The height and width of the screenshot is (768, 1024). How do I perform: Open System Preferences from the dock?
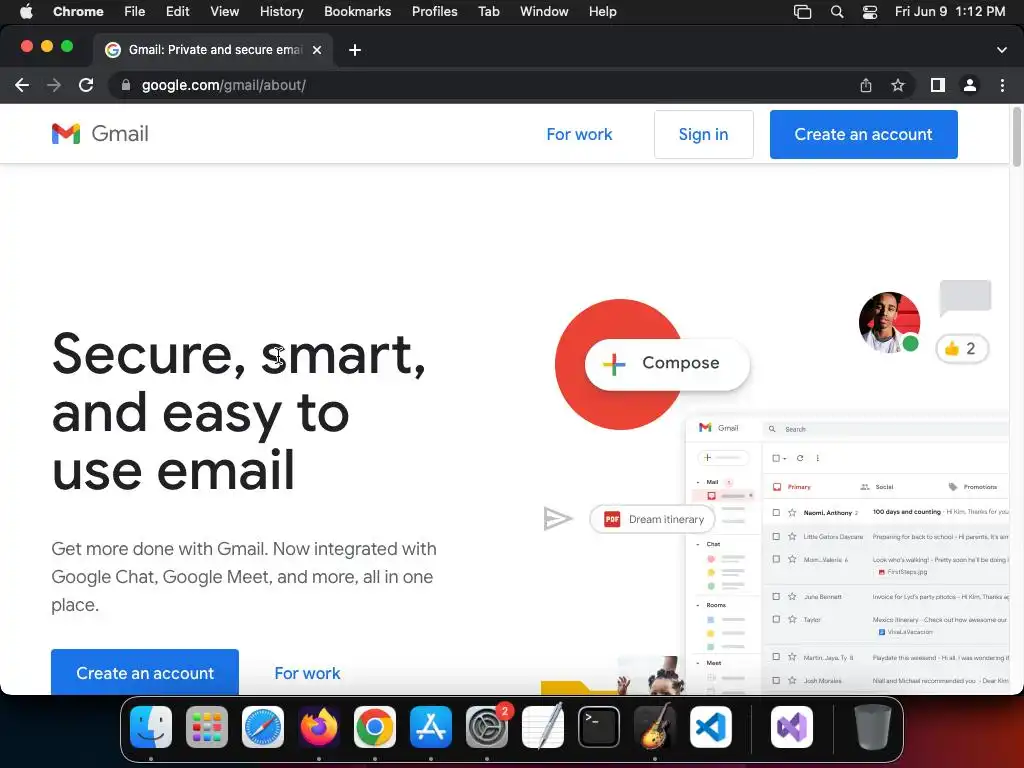[x=487, y=727]
